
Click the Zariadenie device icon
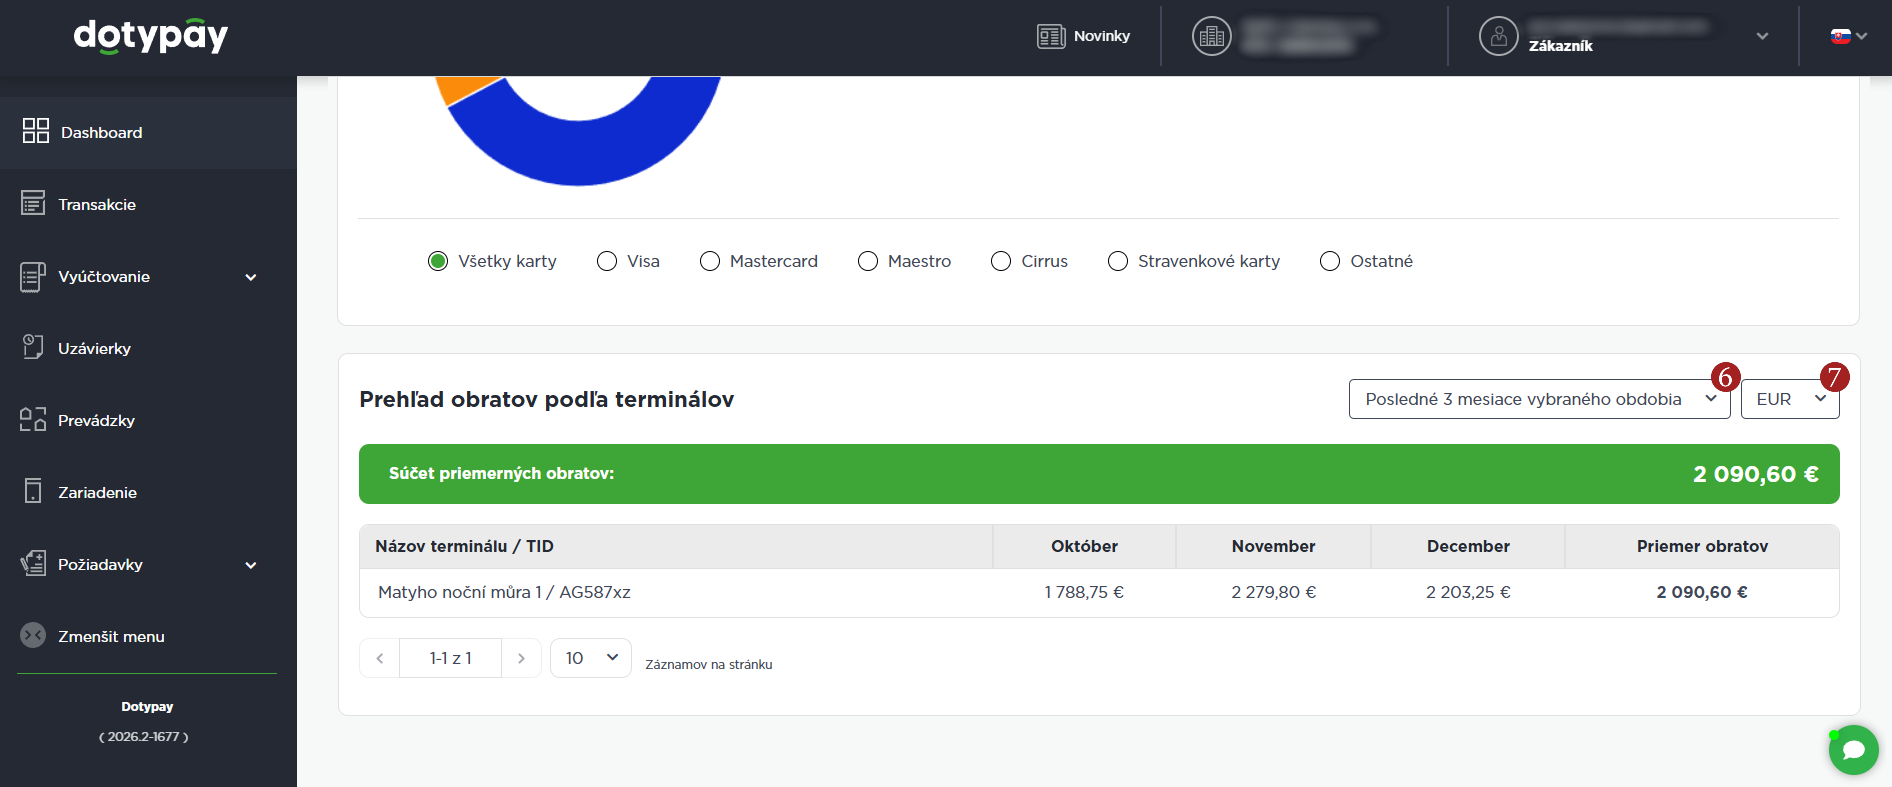click(x=33, y=491)
